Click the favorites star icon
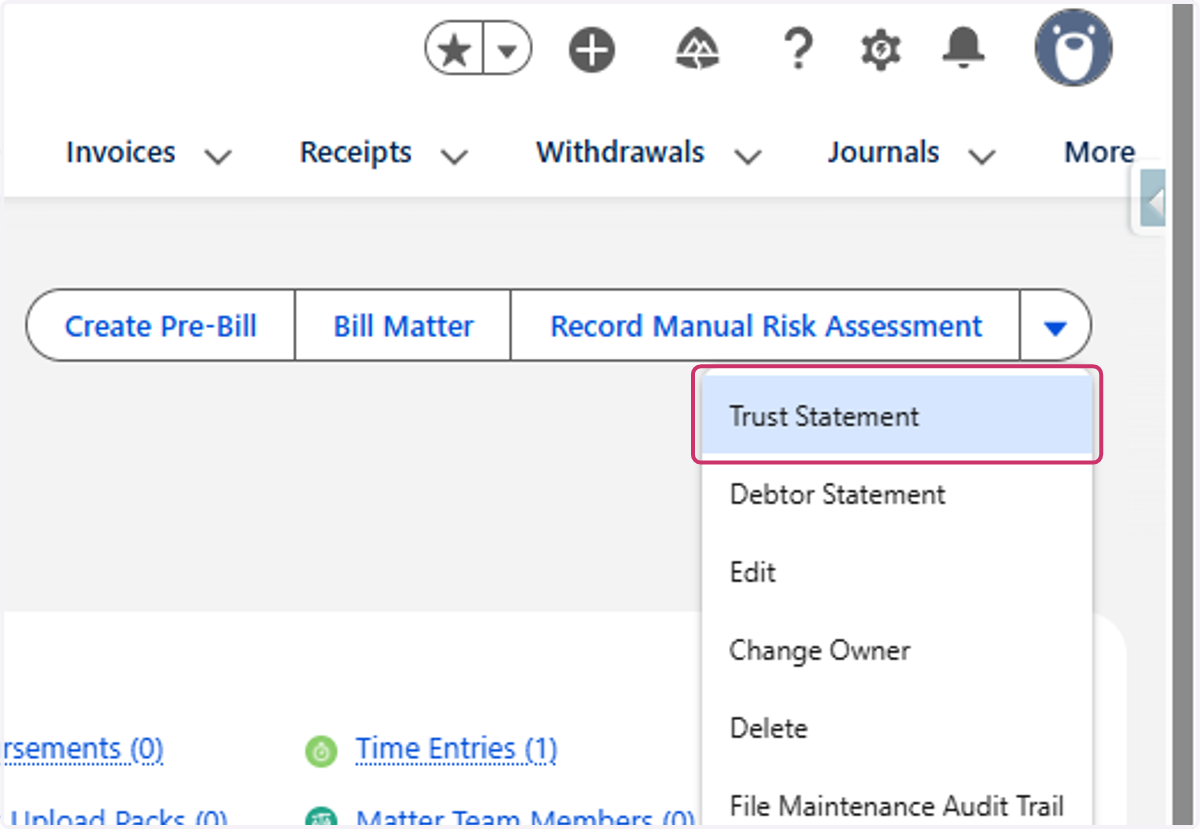1200x829 pixels. pyautogui.click(x=455, y=49)
